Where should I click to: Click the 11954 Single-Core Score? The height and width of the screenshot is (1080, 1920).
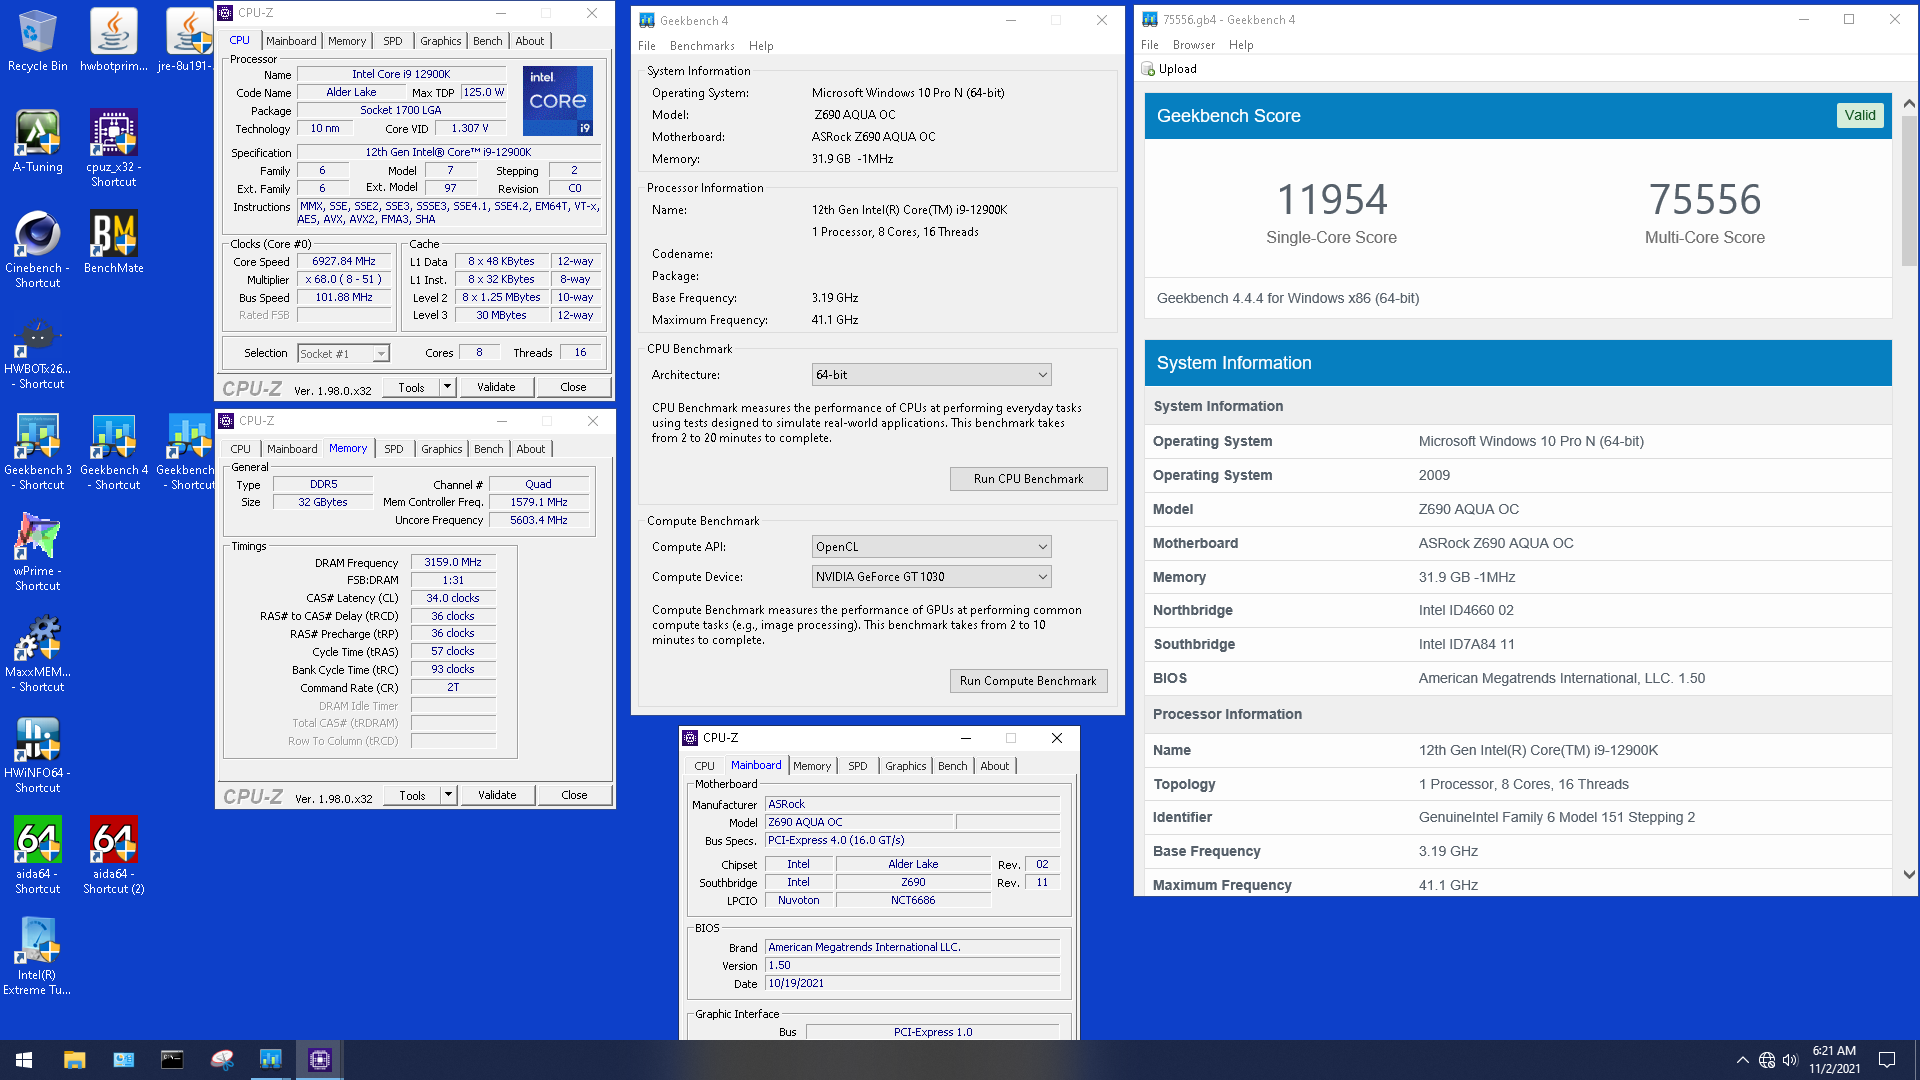tap(1331, 200)
